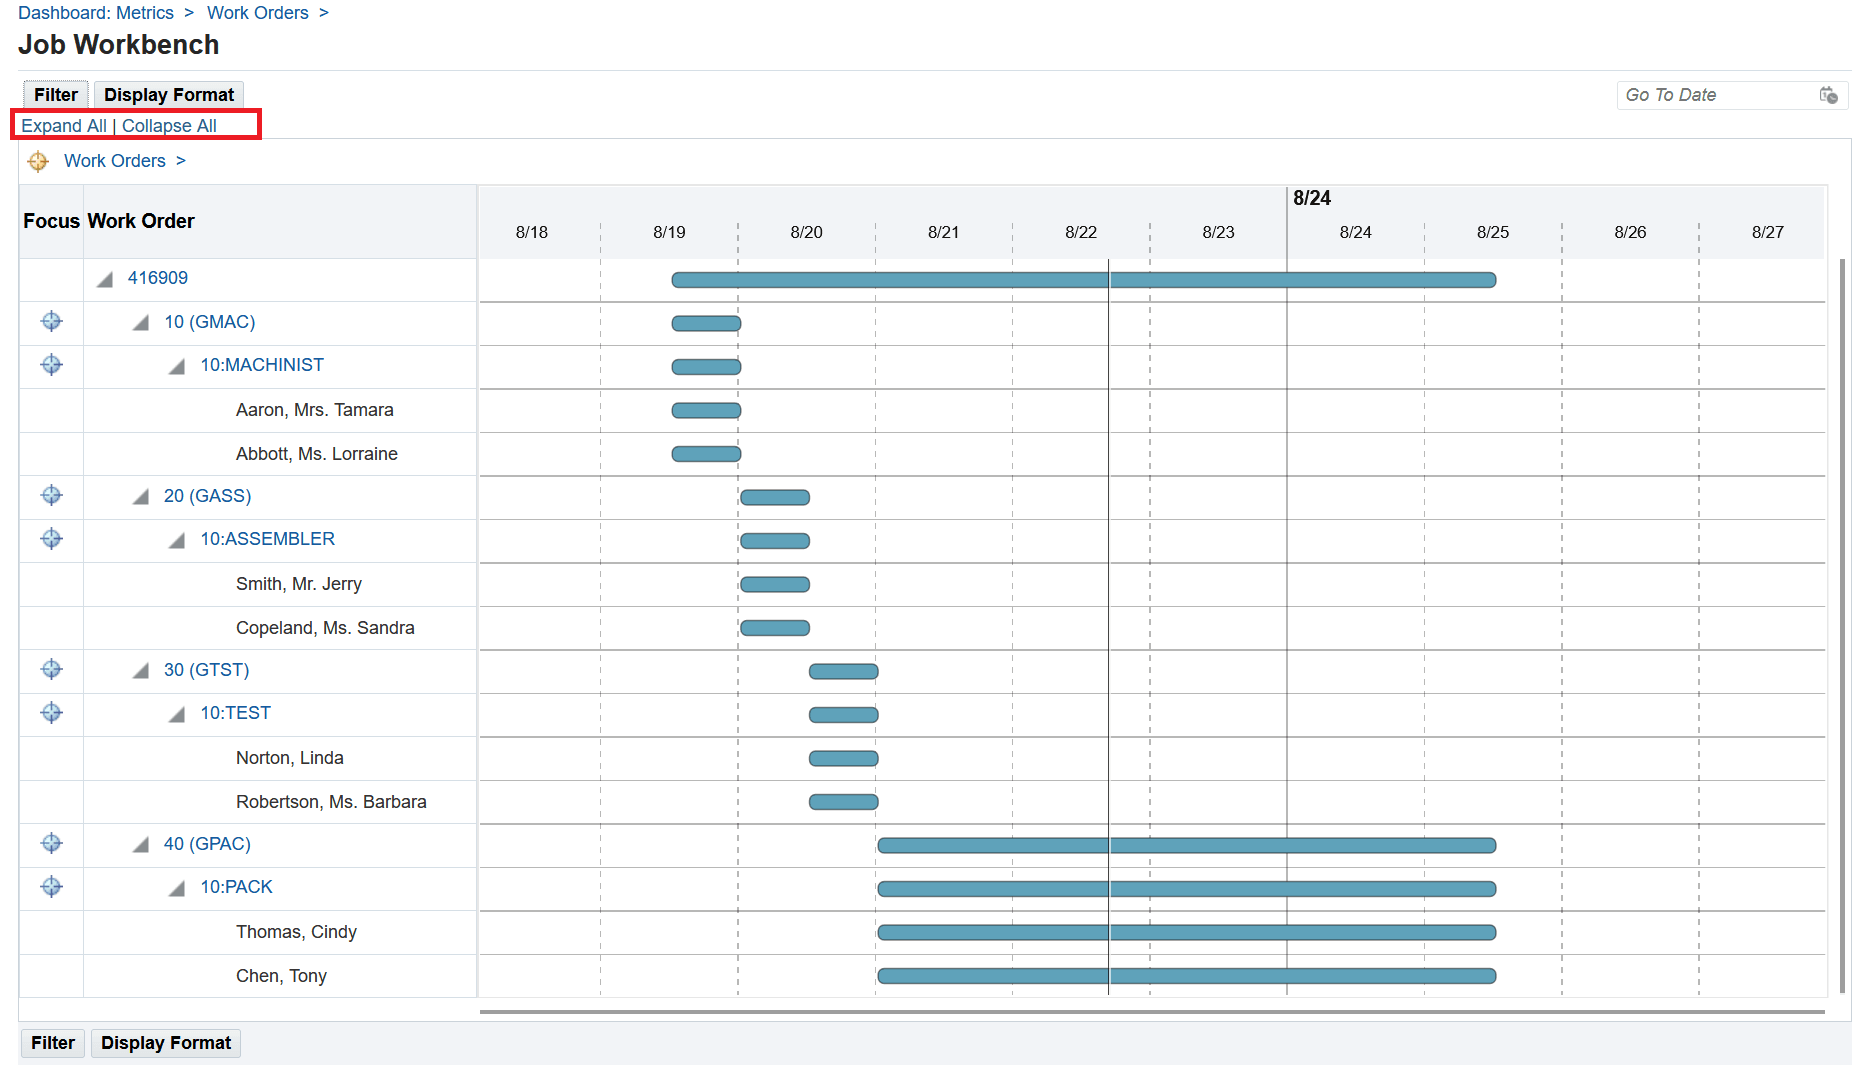Click the Gantt bar for Chen, Tony
Image resolution: width=1871 pixels, height=1072 pixels.
click(x=1187, y=975)
